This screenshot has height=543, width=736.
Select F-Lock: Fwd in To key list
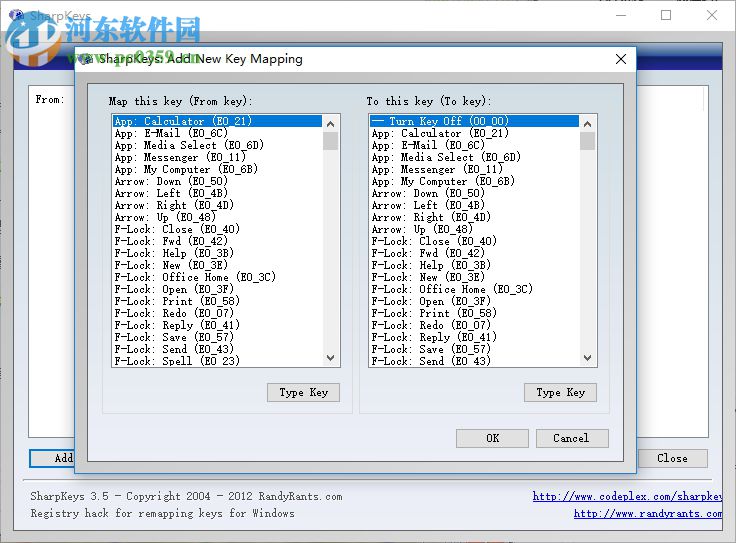tap(474, 253)
